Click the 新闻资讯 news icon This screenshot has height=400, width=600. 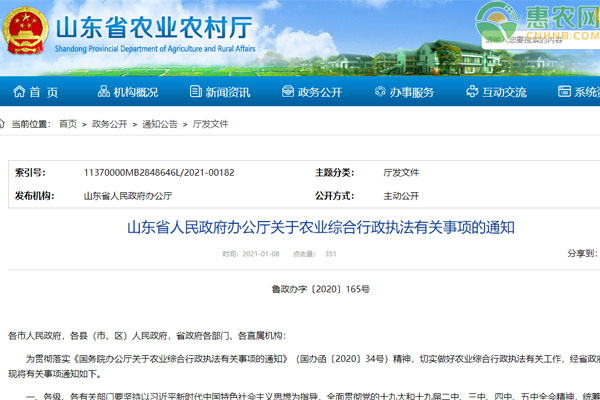coord(196,91)
